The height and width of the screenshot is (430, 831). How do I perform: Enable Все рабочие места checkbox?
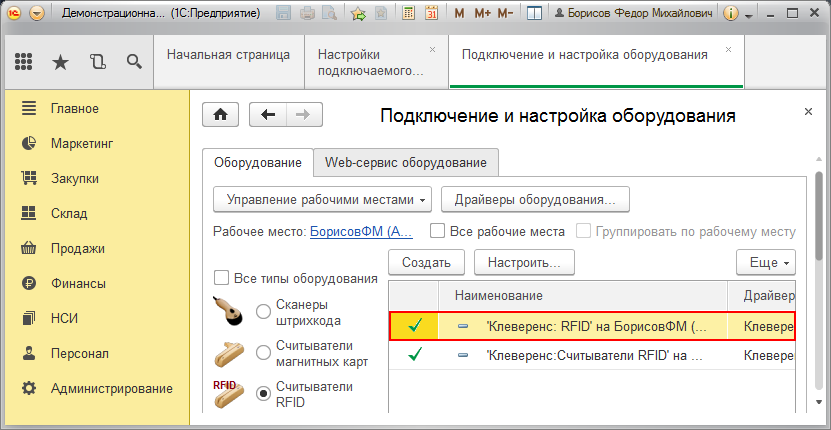[x=437, y=231]
